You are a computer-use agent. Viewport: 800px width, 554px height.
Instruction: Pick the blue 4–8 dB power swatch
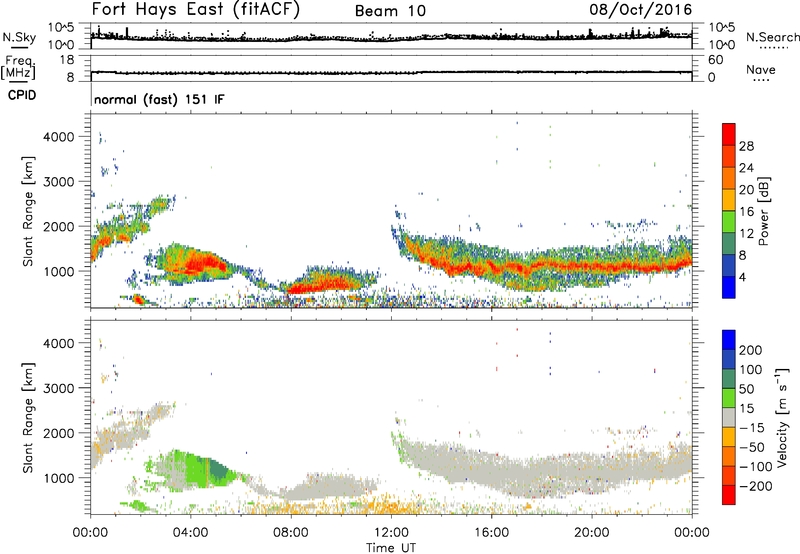pos(729,265)
